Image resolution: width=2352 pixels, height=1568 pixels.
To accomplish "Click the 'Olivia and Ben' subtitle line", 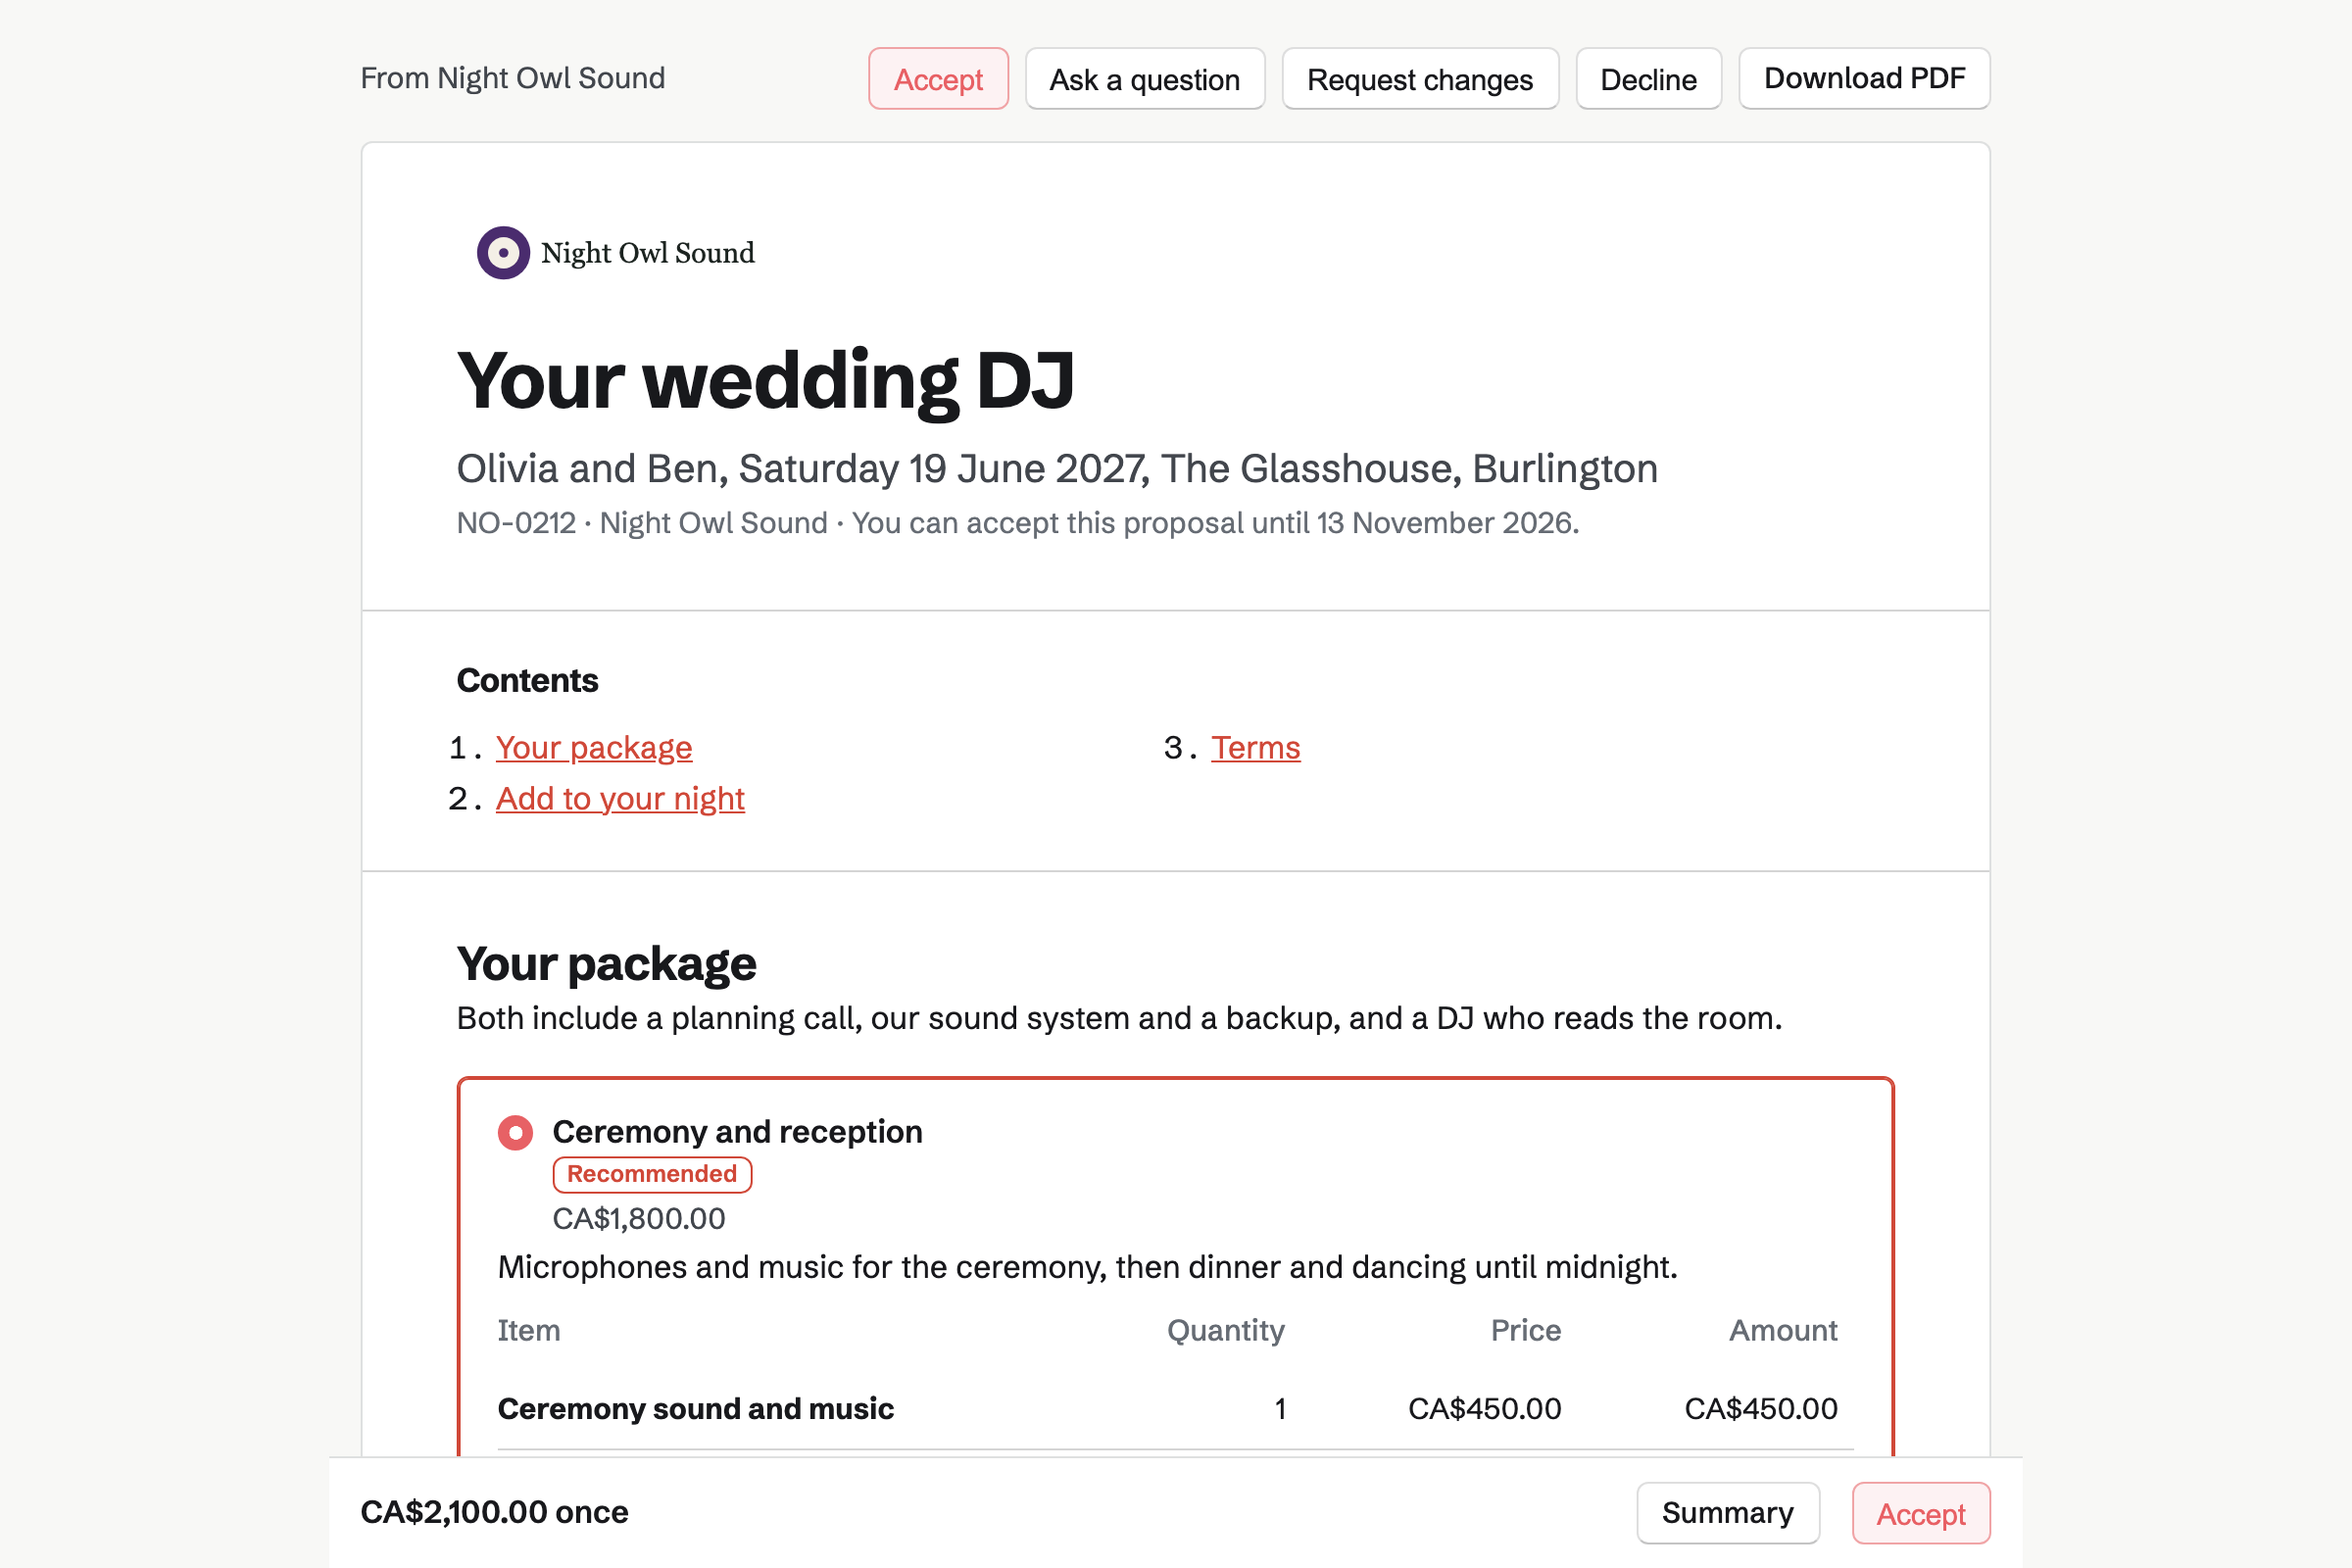I will click(1057, 468).
